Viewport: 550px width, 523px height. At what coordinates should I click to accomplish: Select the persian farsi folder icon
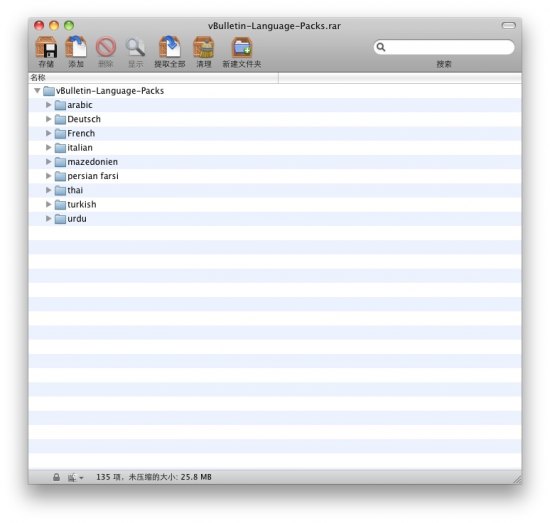pos(60,176)
